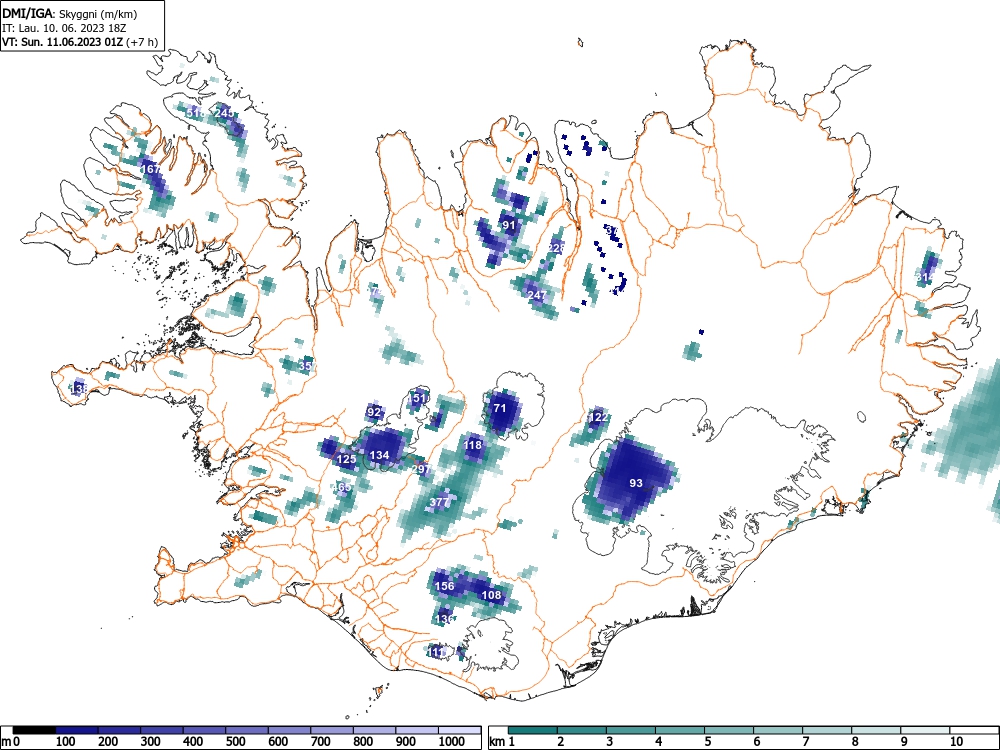Click the black 0–100 m legend swatch
This screenshot has width=1000, height=750.
click(x=34, y=730)
